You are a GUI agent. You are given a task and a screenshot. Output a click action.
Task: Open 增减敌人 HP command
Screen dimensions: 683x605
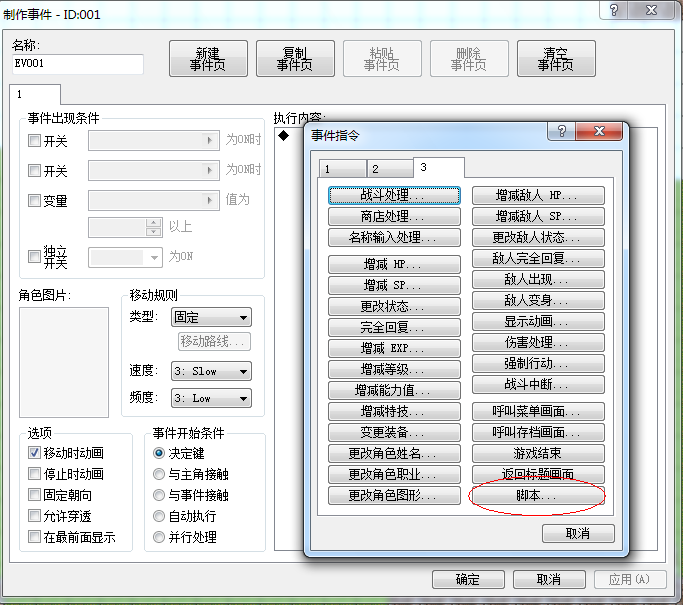point(538,195)
